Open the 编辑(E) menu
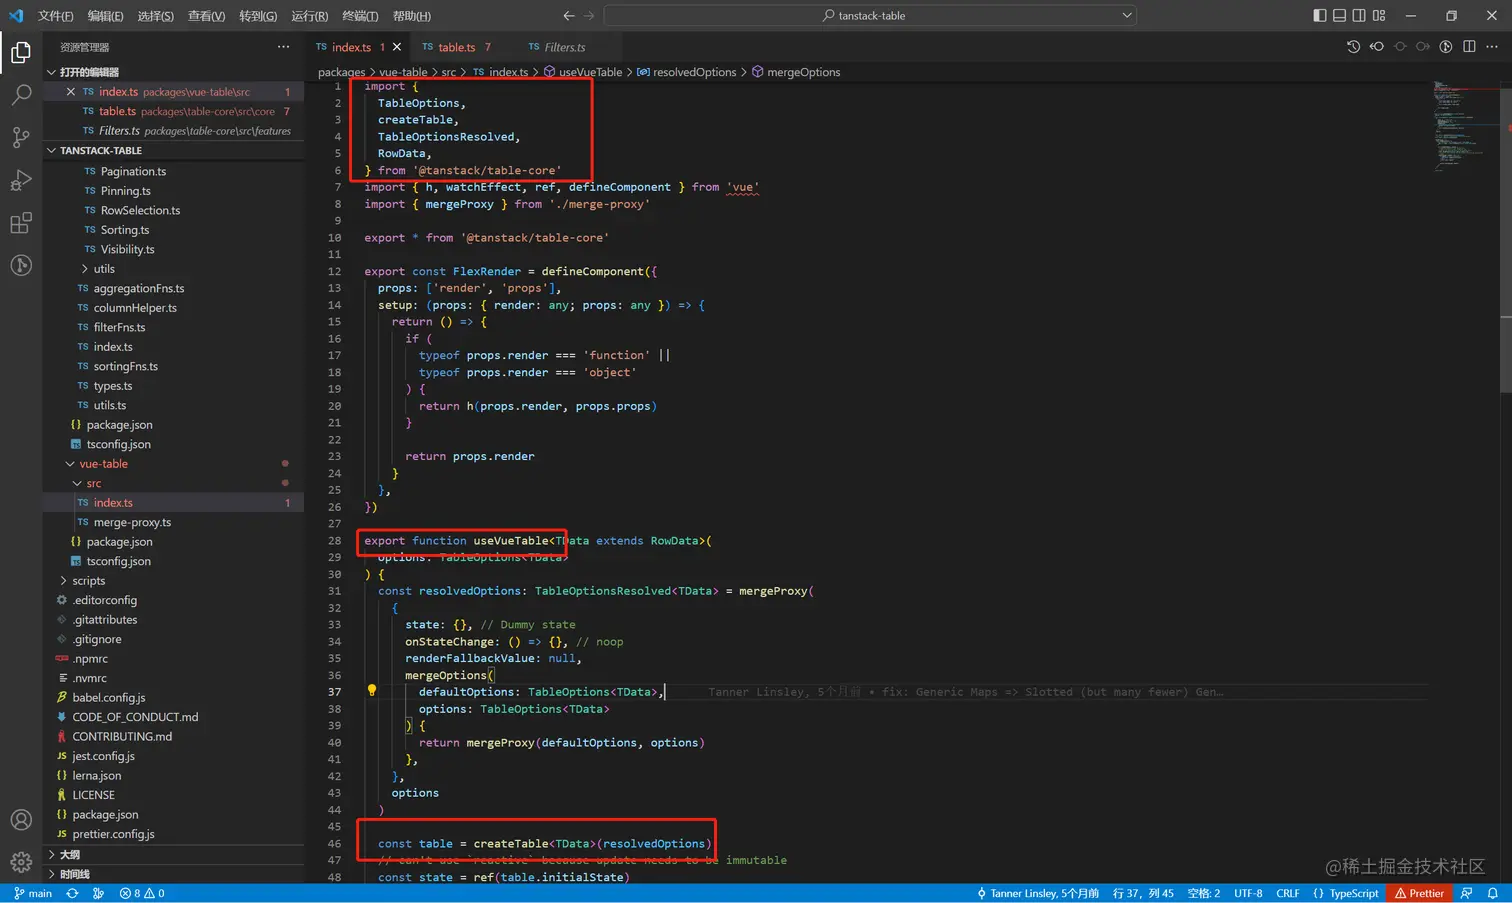This screenshot has width=1512, height=903. [x=105, y=16]
